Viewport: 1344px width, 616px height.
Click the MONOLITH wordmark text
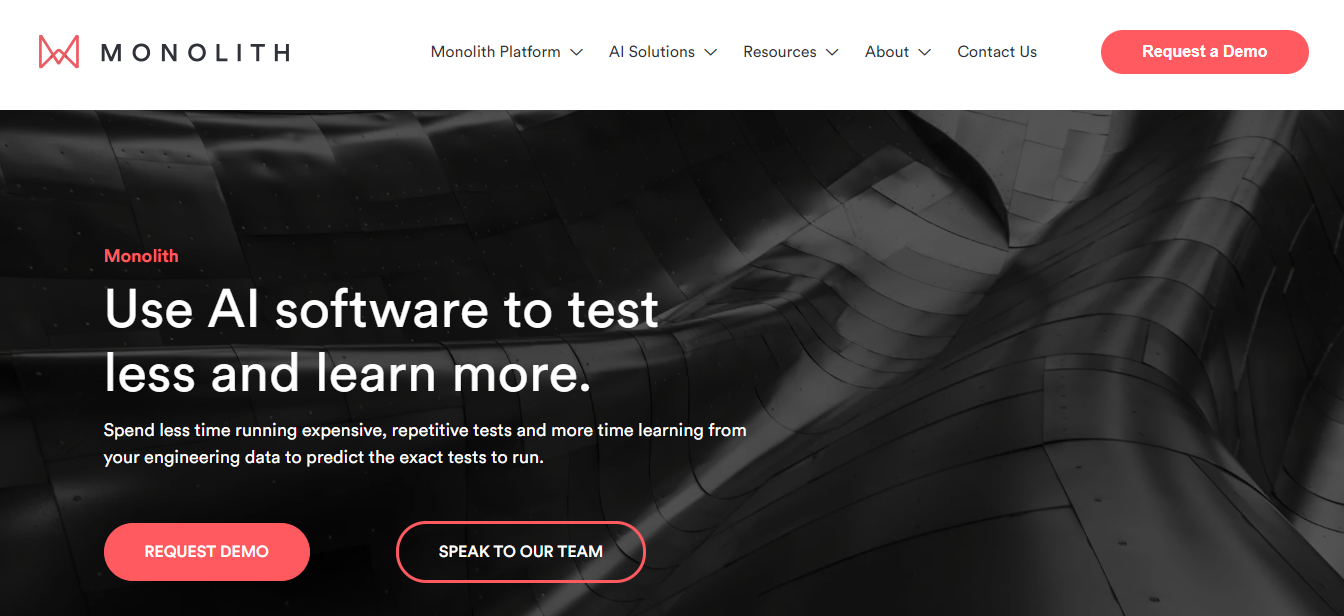tap(196, 52)
